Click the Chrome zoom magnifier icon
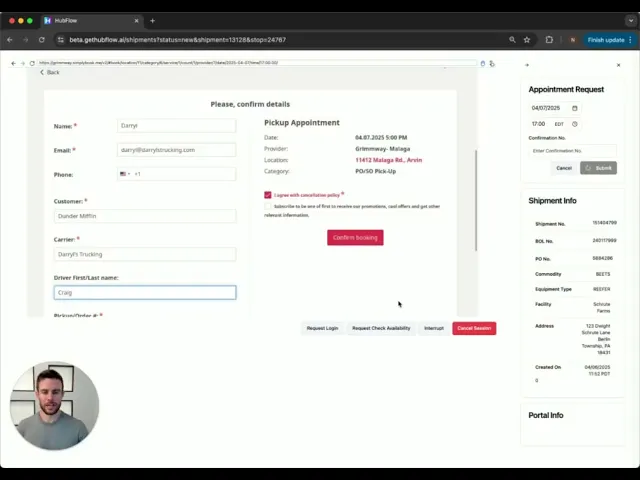 [512, 40]
